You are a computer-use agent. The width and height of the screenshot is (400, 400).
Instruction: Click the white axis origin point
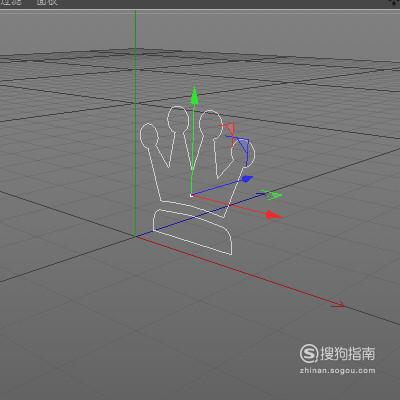tap(191, 195)
